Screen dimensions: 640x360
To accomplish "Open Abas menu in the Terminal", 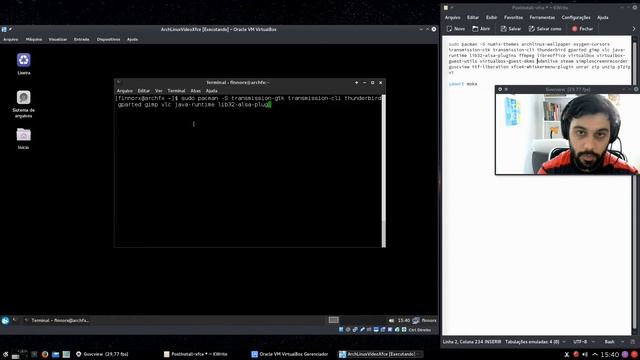I will click(196, 91).
